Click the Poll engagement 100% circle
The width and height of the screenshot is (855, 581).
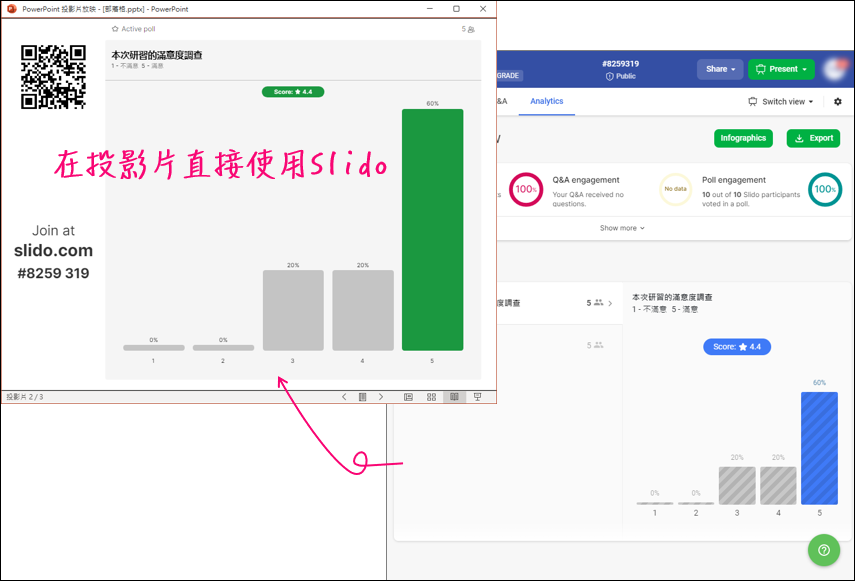point(824,189)
